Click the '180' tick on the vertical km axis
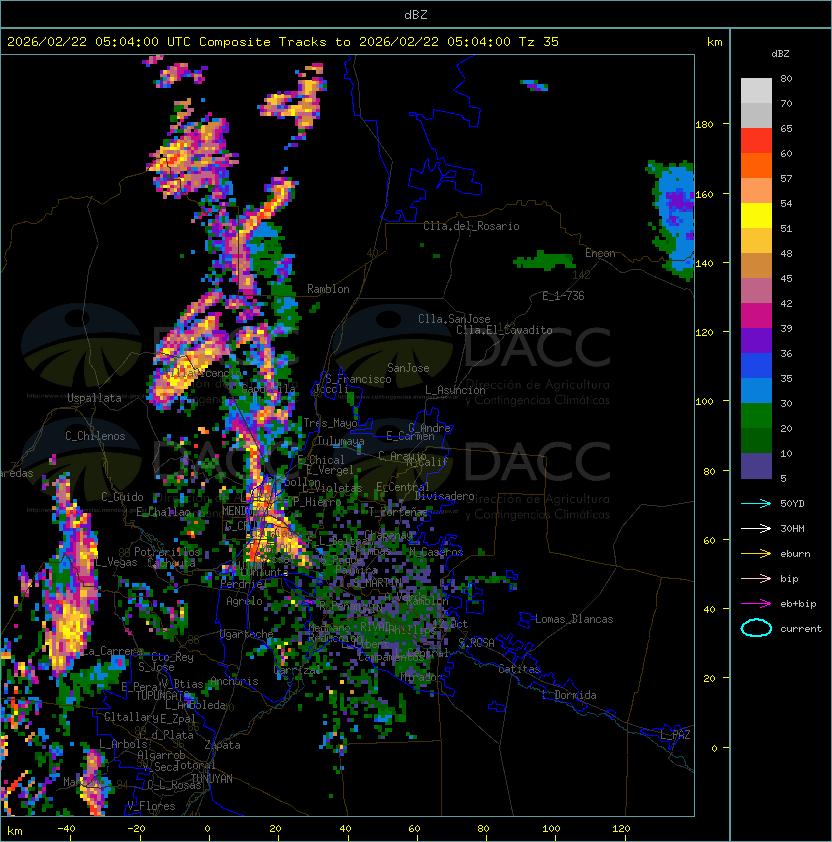 click(x=704, y=125)
